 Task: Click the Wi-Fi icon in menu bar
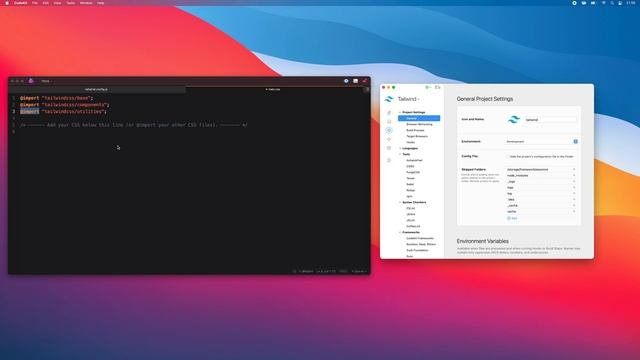pos(603,3)
